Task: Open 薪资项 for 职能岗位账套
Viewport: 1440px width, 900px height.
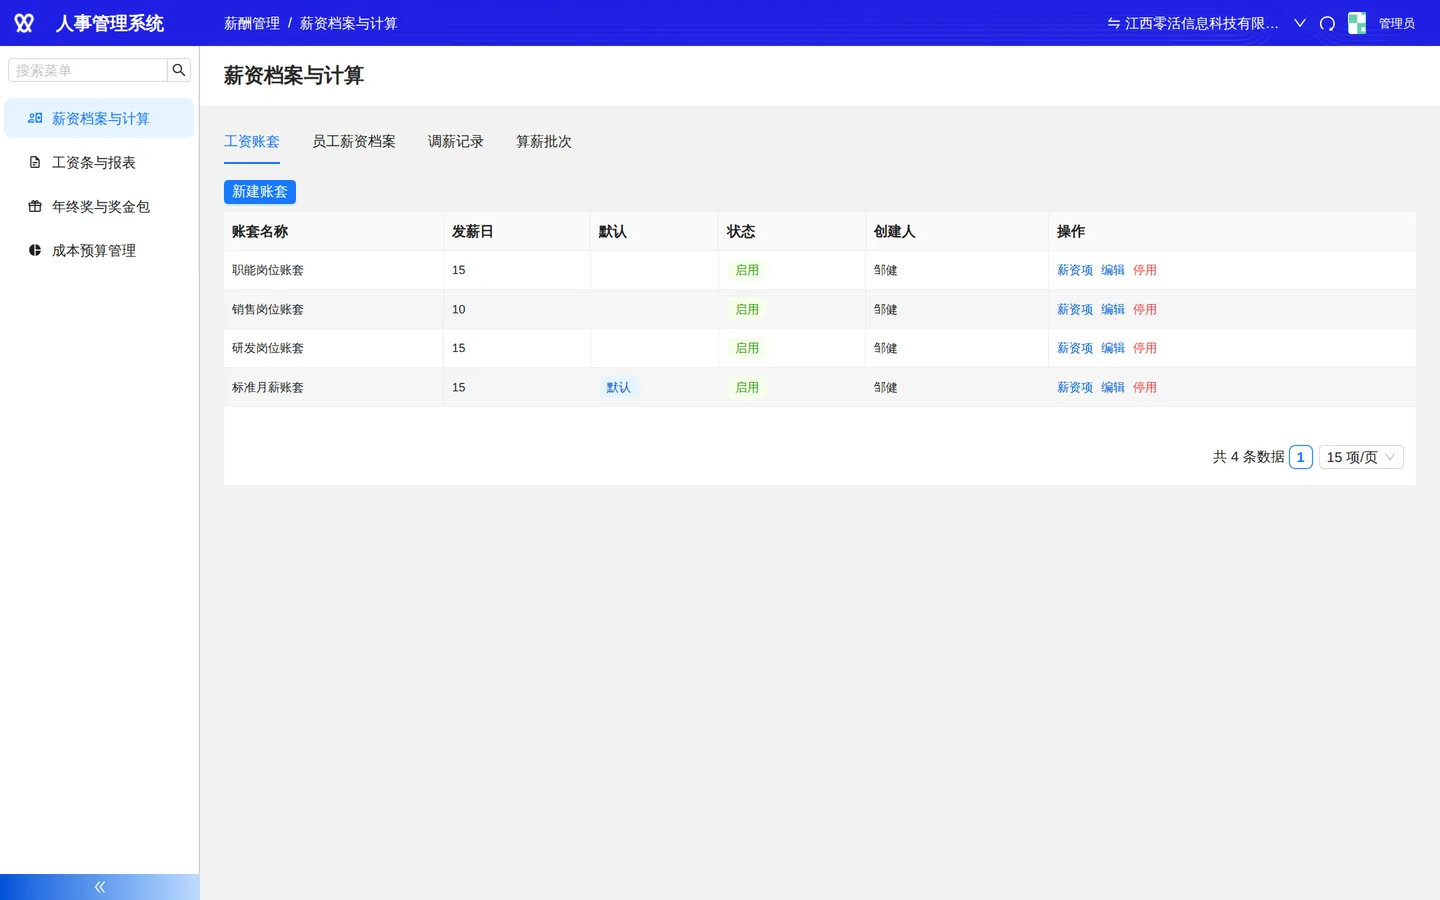Action: pyautogui.click(x=1075, y=270)
